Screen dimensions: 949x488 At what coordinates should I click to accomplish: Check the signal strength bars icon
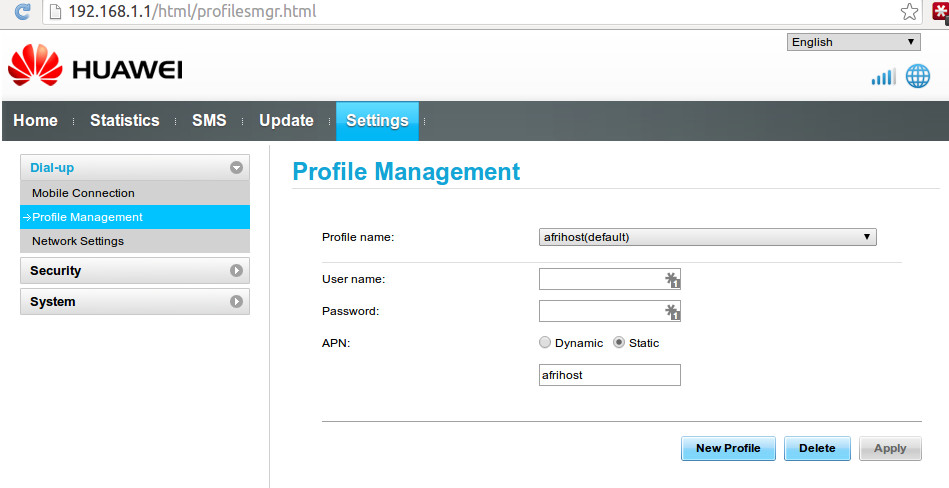(x=883, y=77)
